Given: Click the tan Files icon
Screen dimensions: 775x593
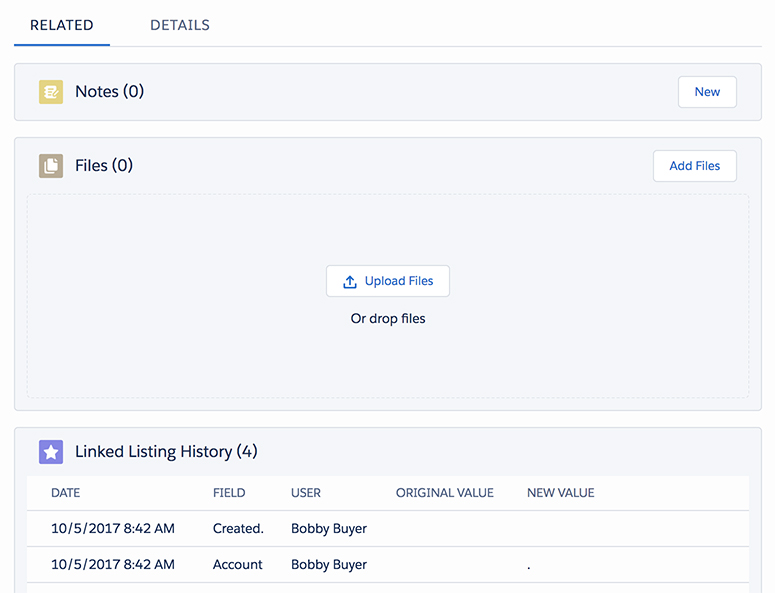Looking at the screenshot, I should click(51, 166).
